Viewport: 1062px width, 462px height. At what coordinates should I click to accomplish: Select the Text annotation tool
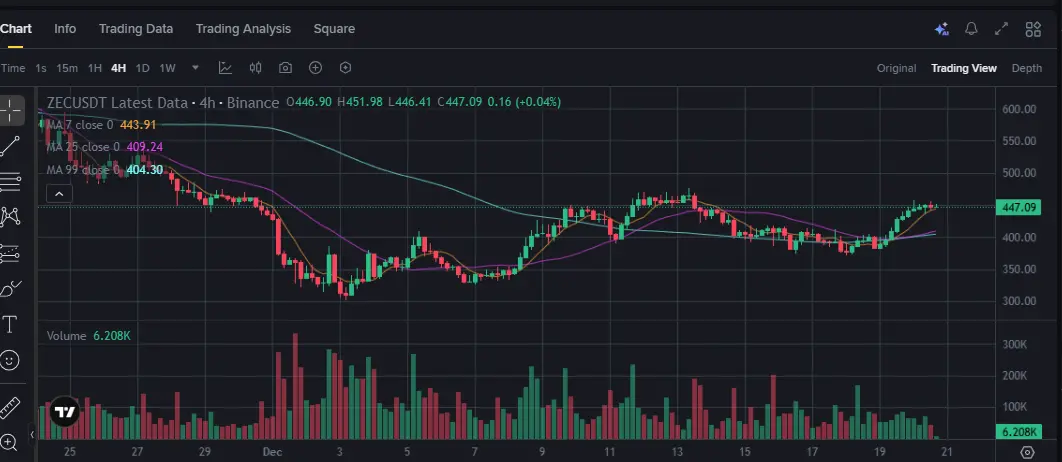(11, 324)
